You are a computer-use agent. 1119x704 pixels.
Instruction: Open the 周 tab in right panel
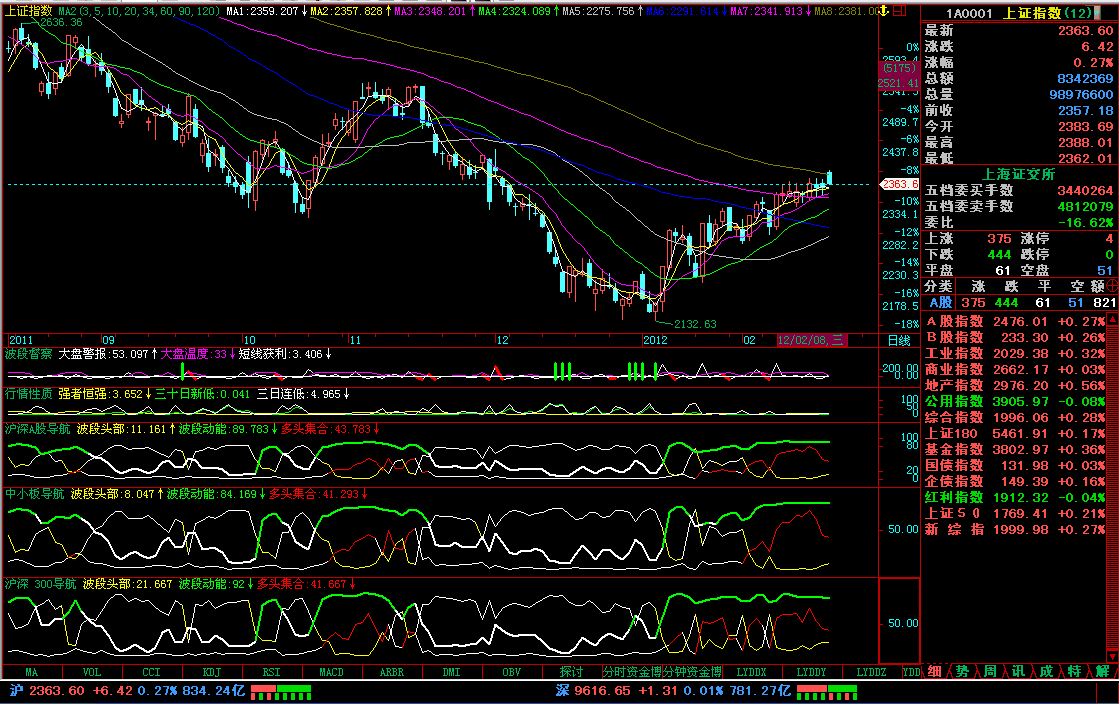(x=990, y=671)
